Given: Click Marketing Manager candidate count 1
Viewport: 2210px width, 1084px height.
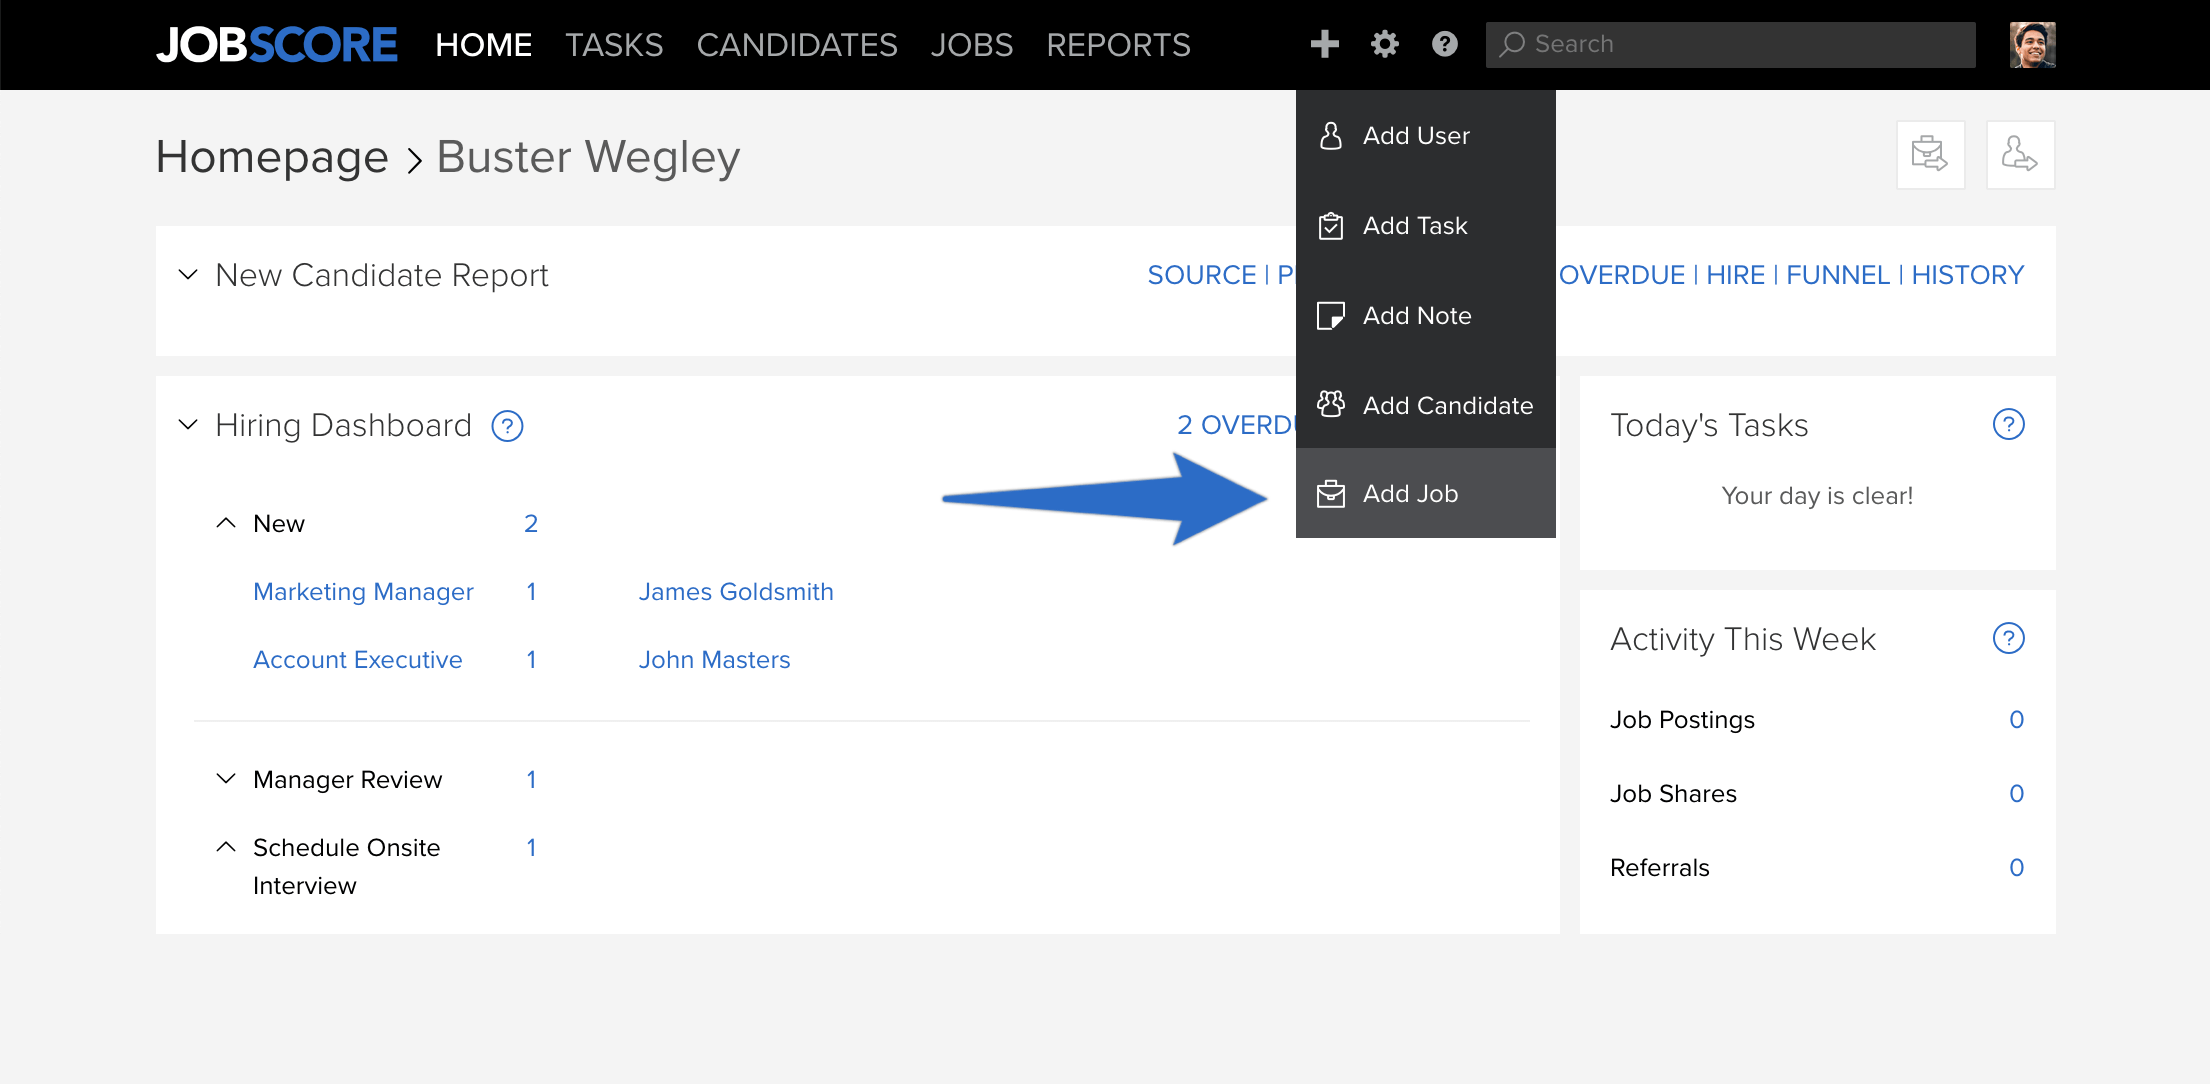Looking at the screenshot, I should coord(531,592).
